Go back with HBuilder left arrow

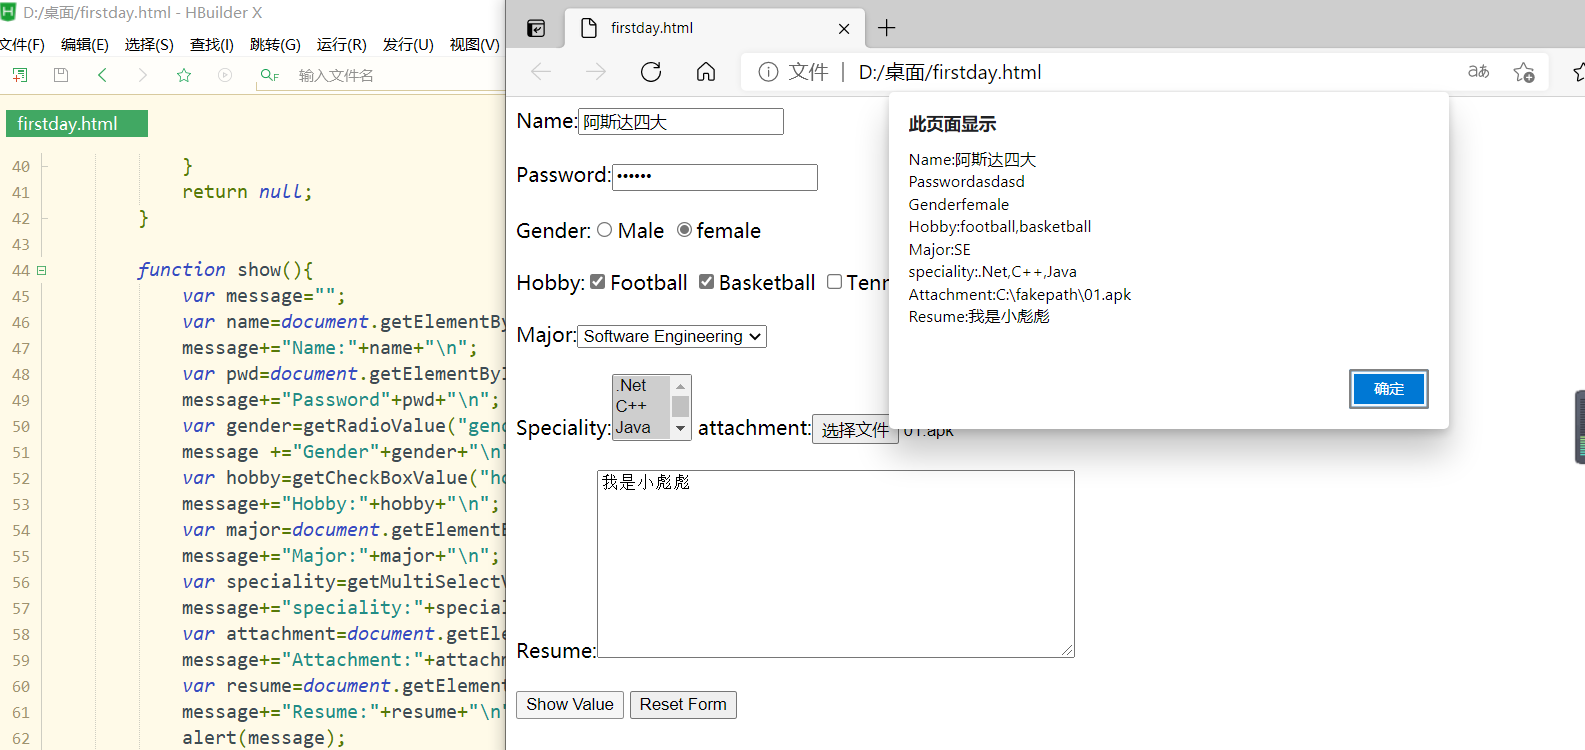point(102,75)
